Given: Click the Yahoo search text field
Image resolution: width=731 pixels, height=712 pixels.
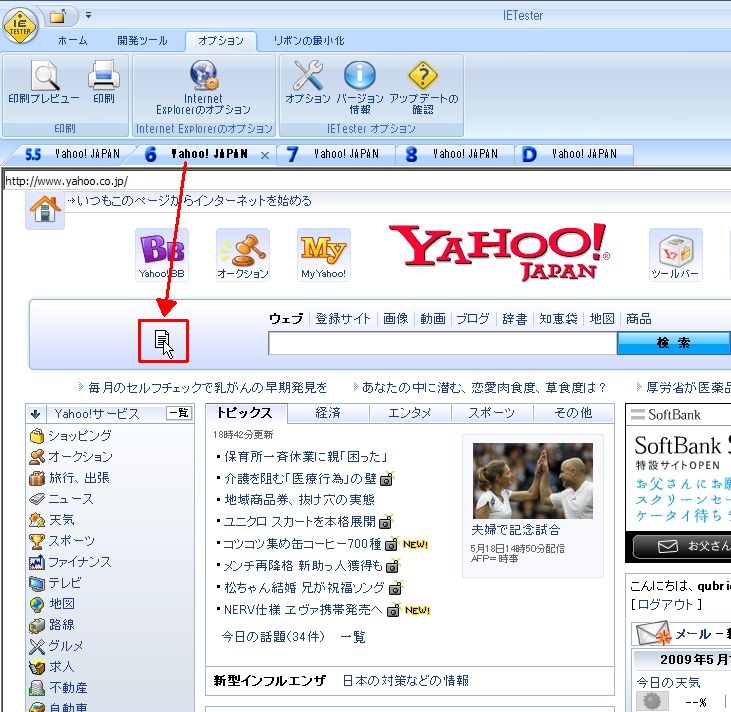Looking at the screenshot, I should tap(442, 343).
